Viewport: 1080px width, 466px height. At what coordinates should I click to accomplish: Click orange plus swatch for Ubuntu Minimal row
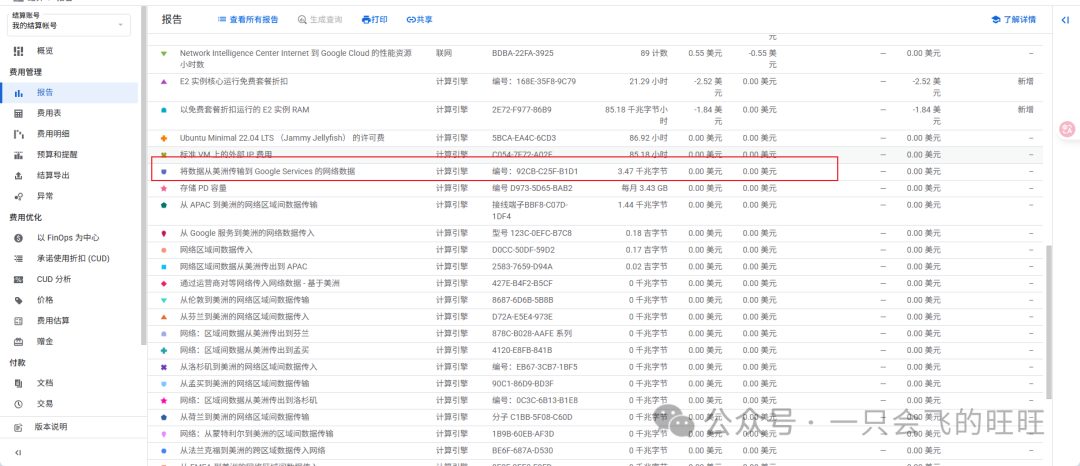[164, 138]
